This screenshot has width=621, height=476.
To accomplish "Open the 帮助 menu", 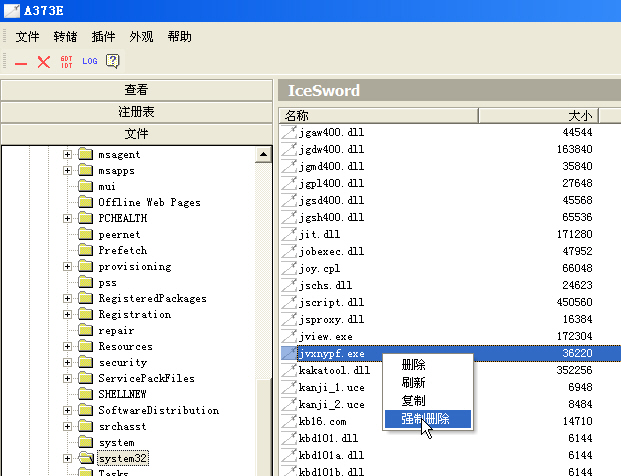I will click(179, 37).
